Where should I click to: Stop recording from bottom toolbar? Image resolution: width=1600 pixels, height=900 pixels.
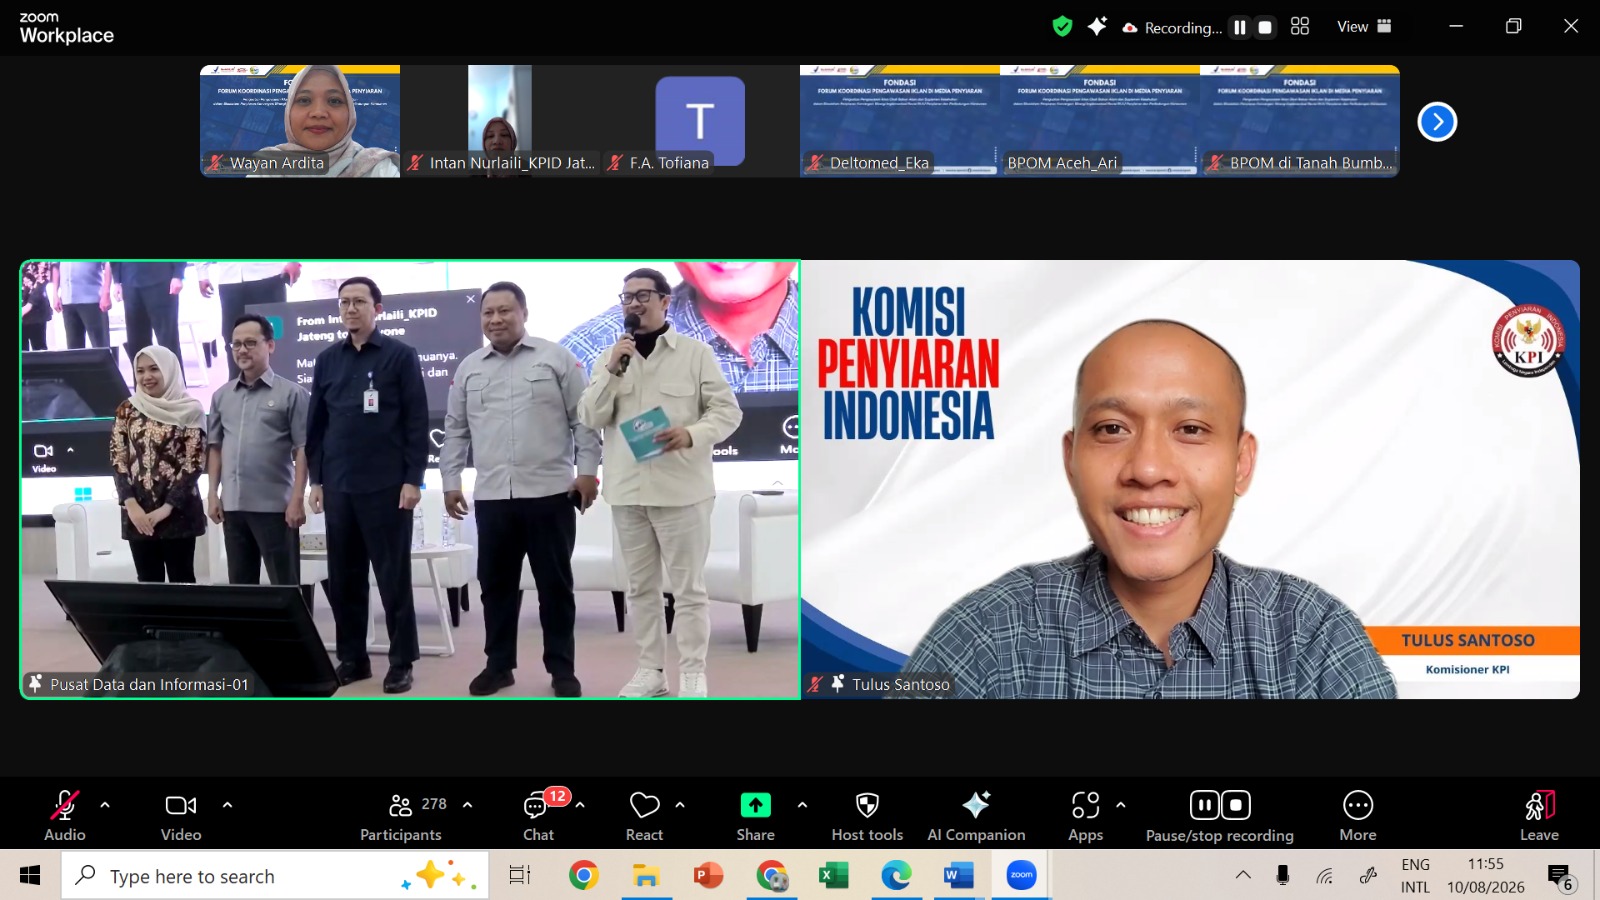pos(1236,805)
